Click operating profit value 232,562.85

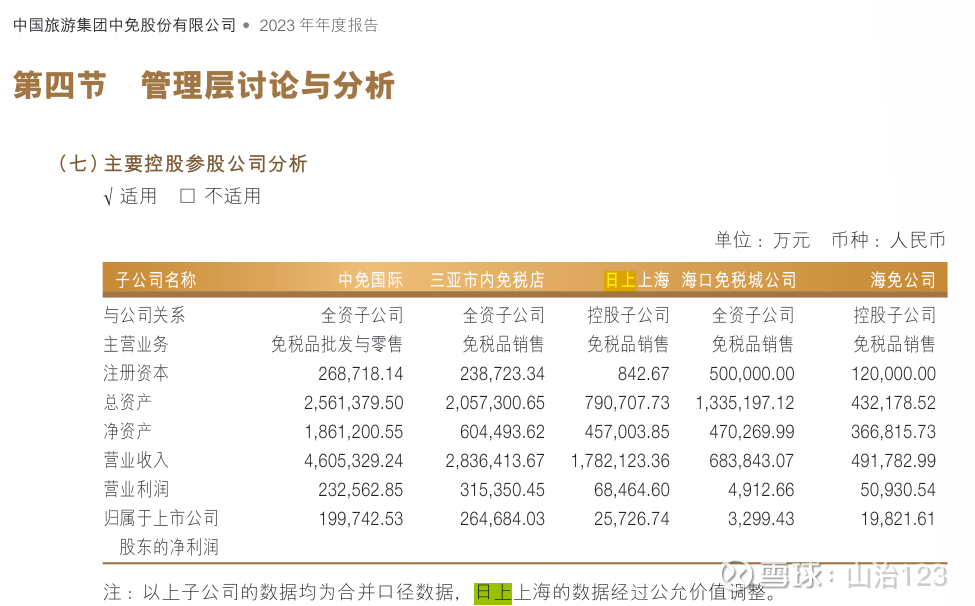pyautogui.click(x=361, y=490)
